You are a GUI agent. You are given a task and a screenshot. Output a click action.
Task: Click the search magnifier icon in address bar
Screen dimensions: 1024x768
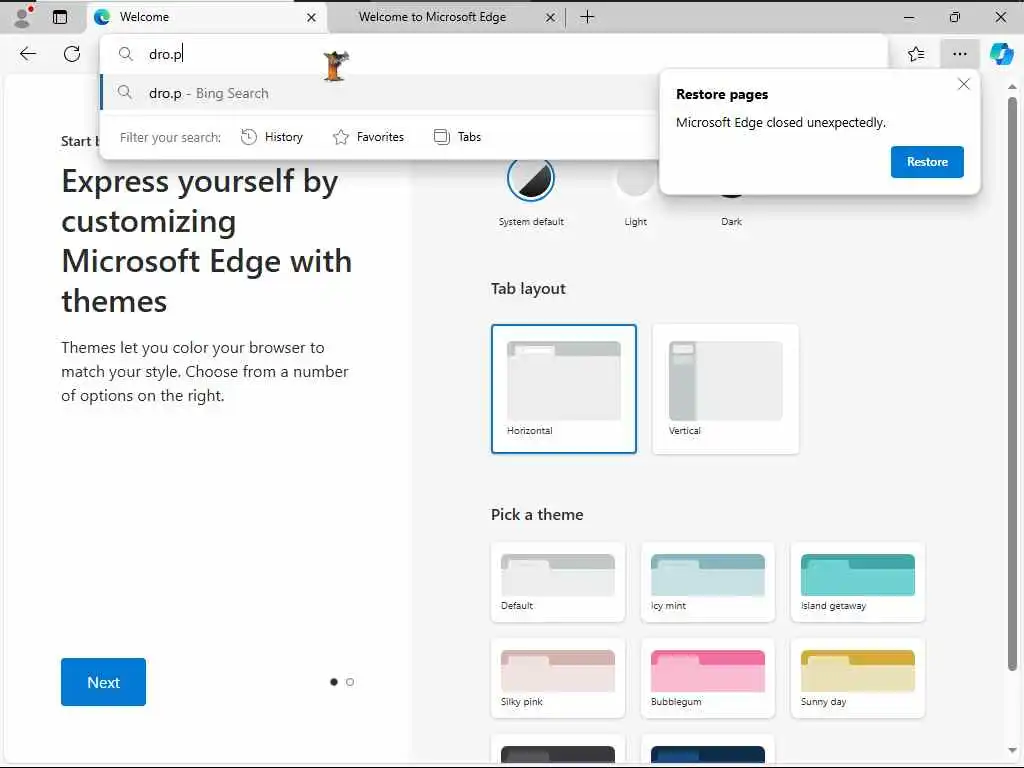pyautogui.click(x=125, y=54)
